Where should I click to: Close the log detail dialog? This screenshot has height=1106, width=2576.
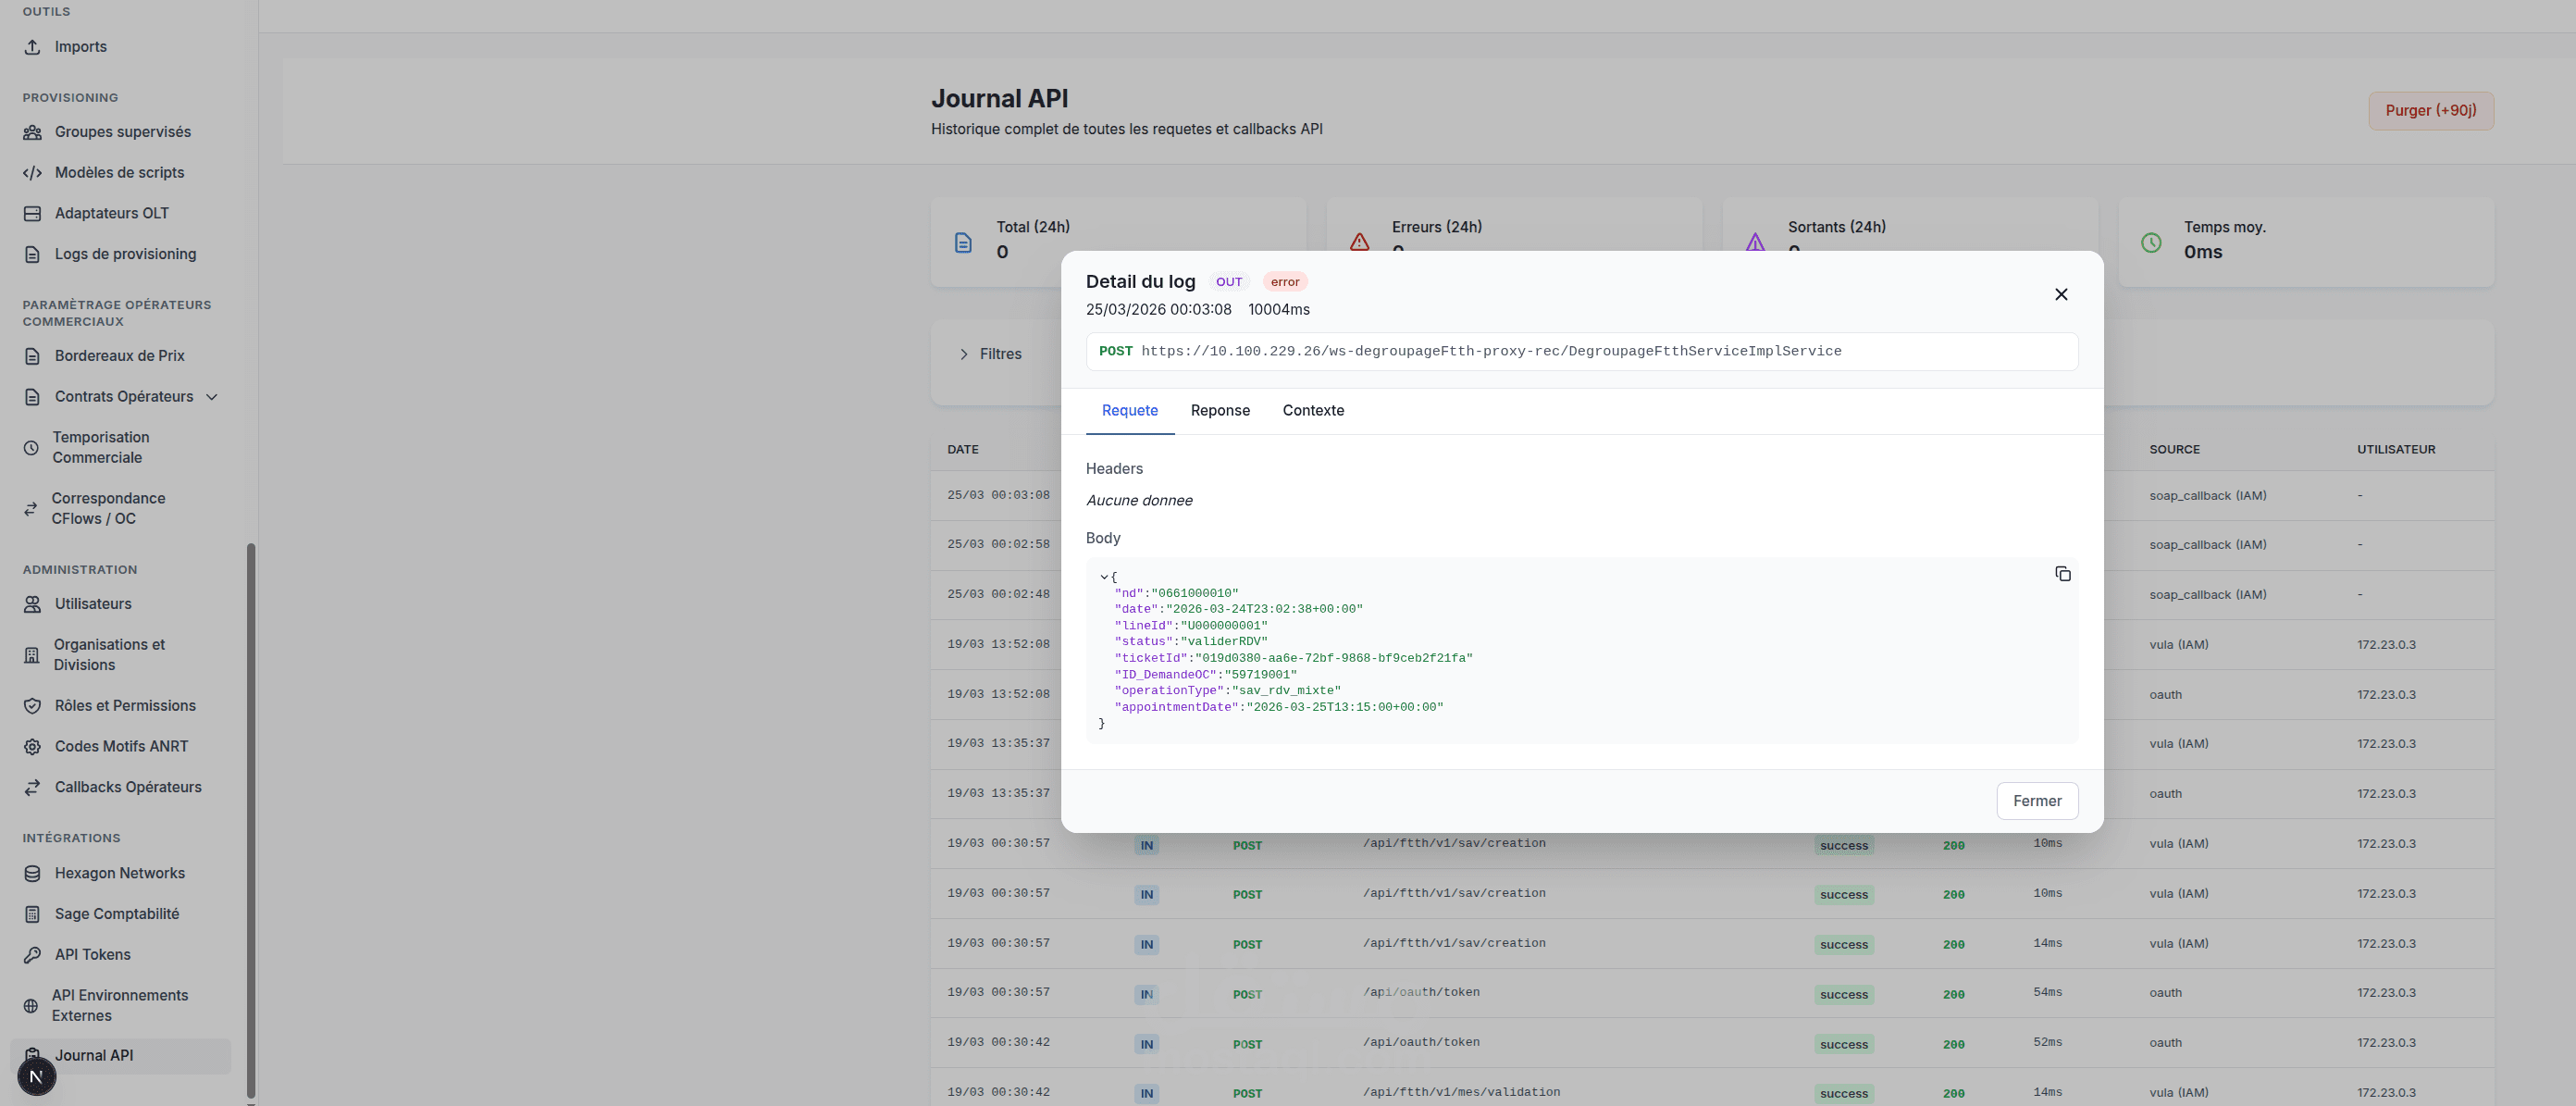click(2060, 294)
